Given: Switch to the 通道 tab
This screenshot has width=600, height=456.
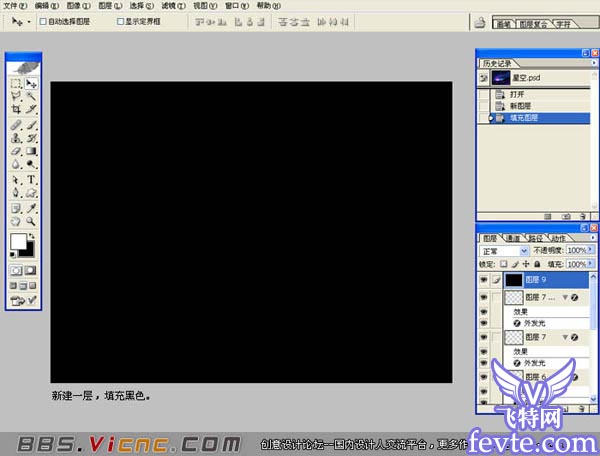Looking at the screenshot, I should [x=512, y=239].
